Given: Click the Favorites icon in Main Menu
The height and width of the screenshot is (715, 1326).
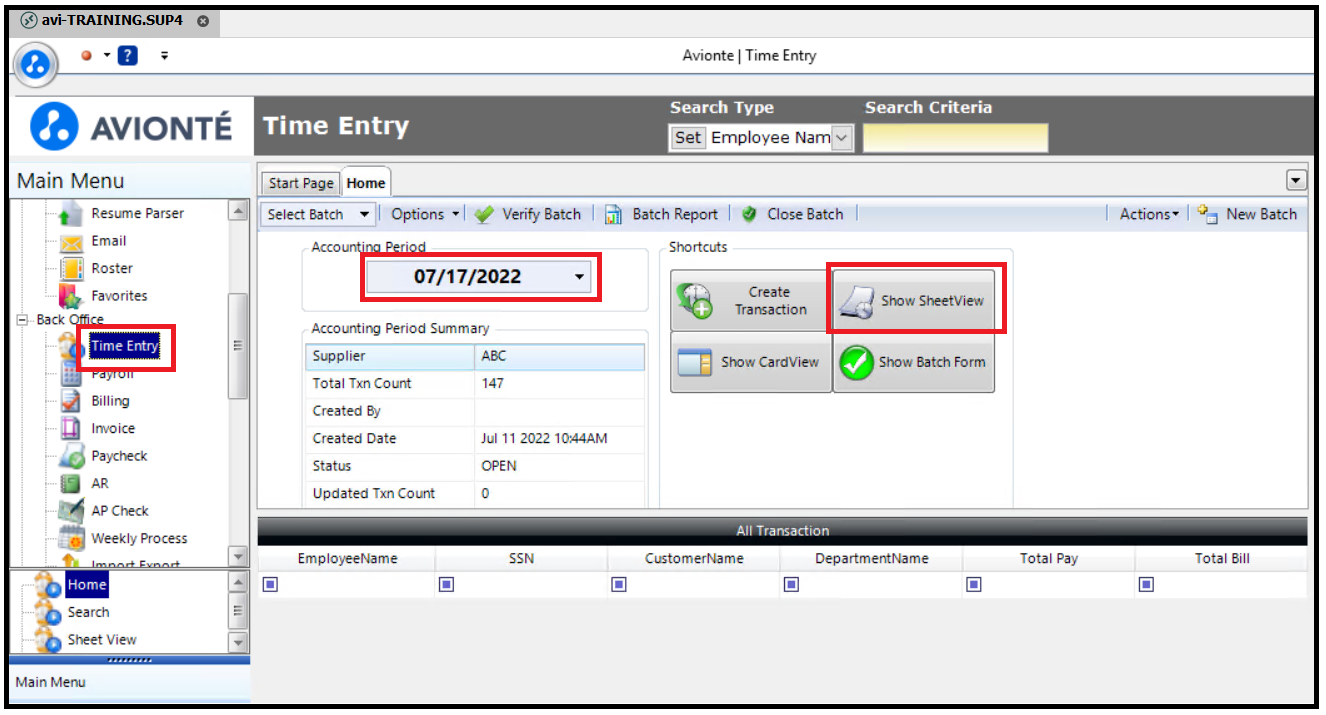Looking at the screenshot, I should click(x=70, y=296).
